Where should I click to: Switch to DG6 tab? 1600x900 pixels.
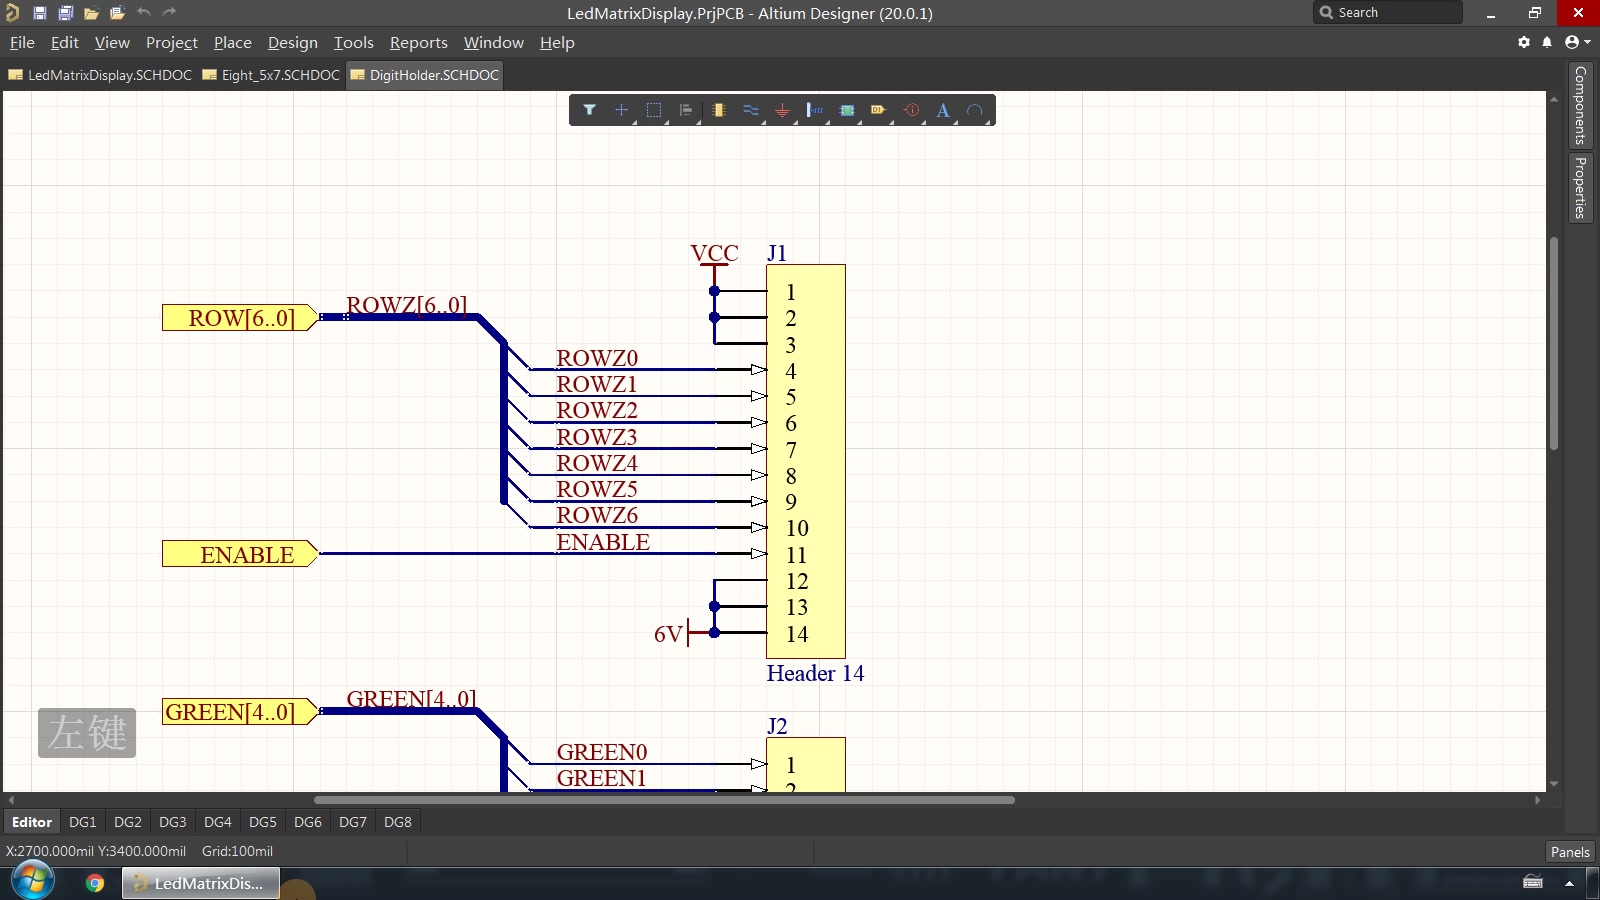click(308, 822)
